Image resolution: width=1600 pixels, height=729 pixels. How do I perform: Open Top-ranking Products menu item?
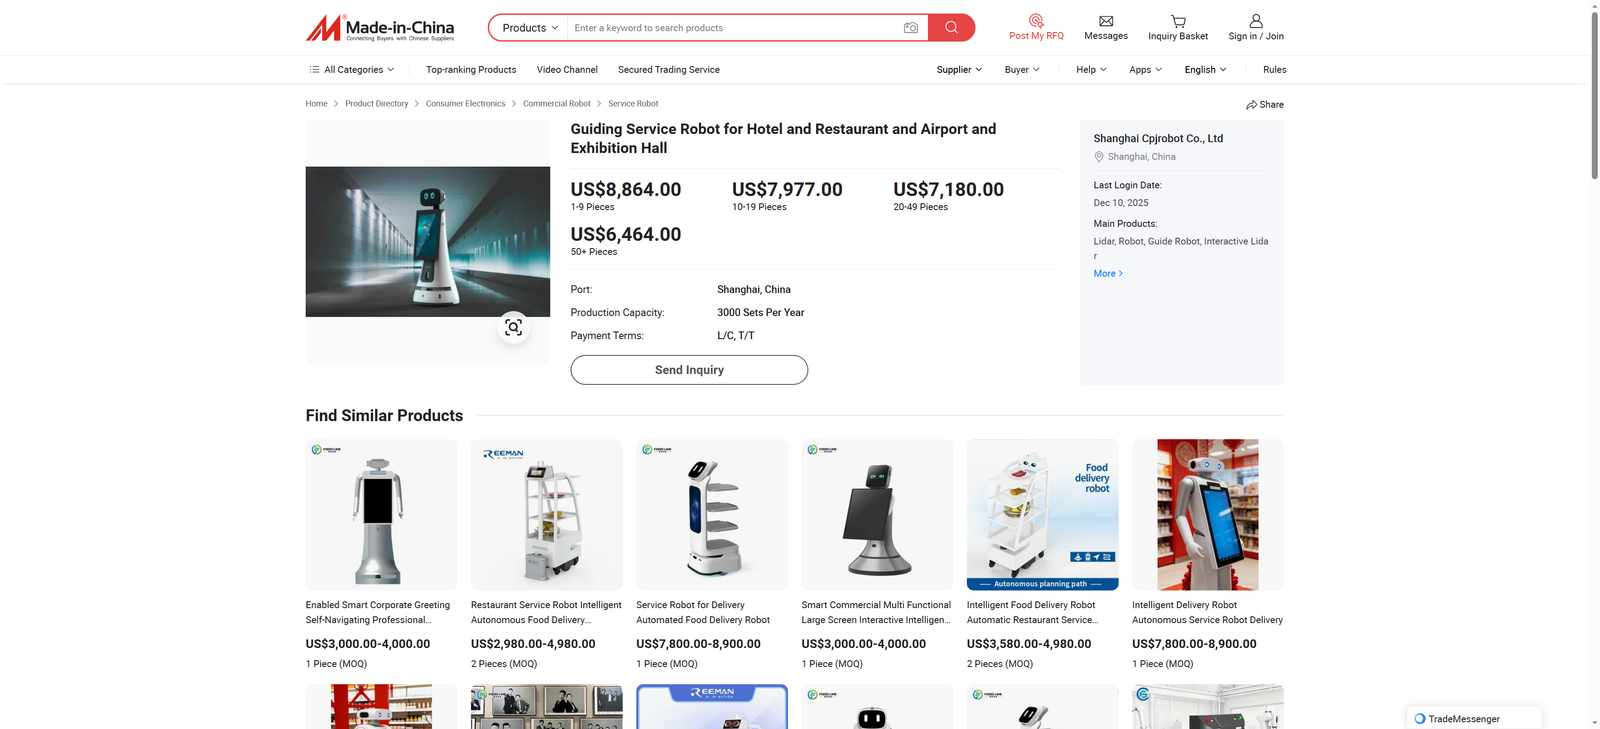point(471,70)
